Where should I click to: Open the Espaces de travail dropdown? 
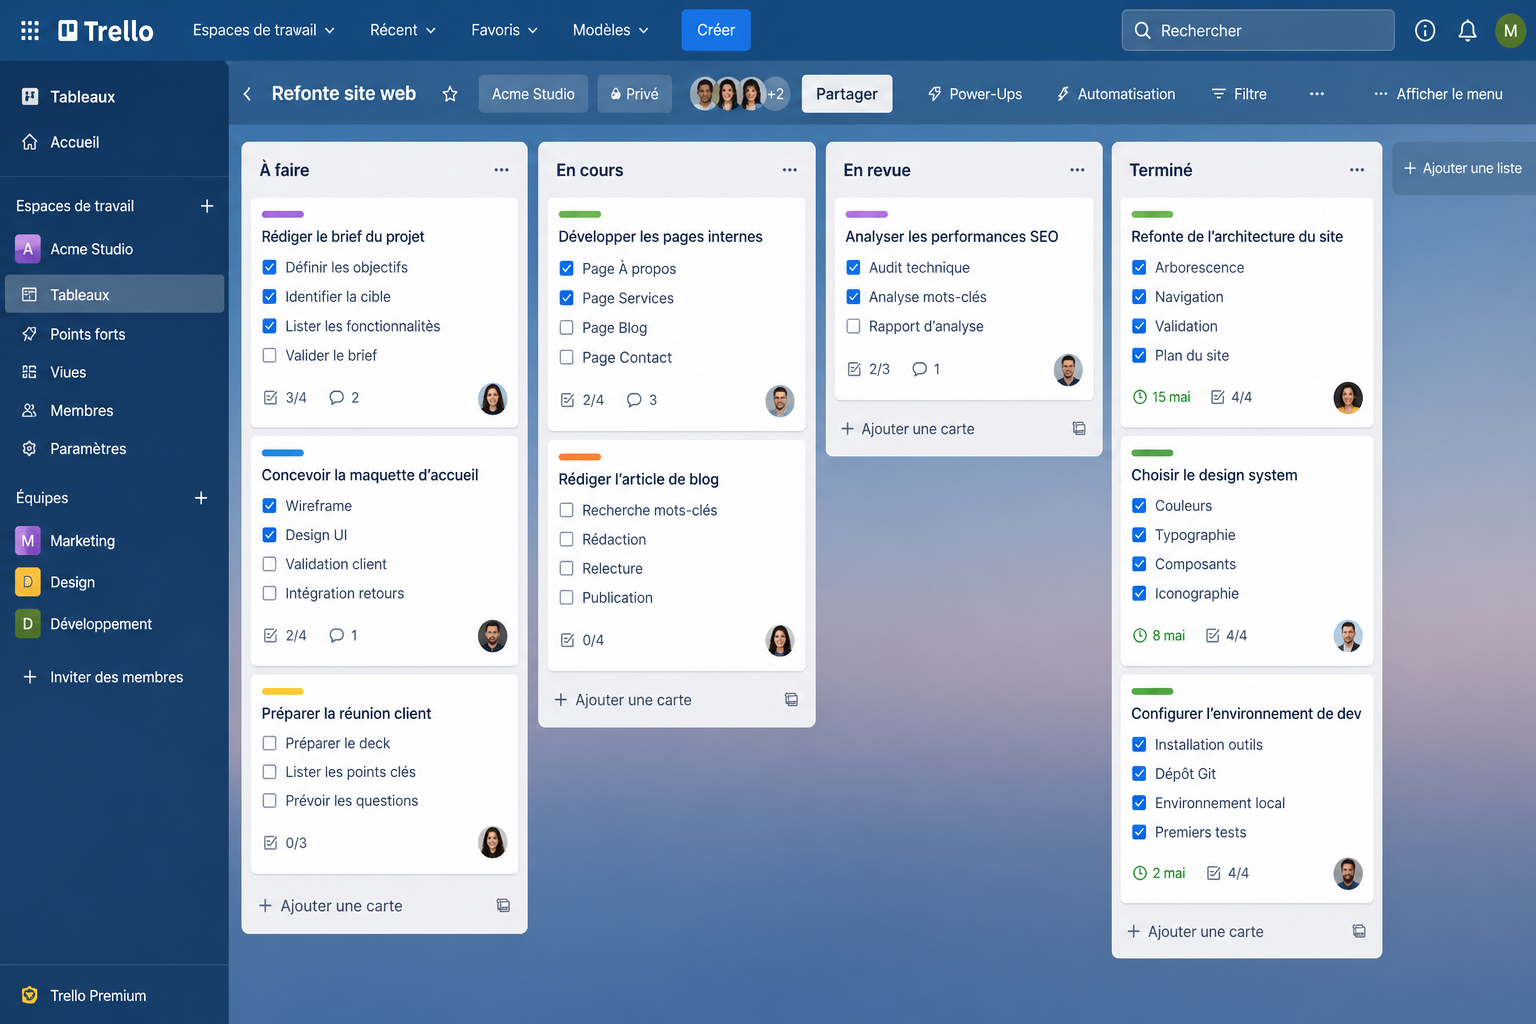(x=263, y=30)
